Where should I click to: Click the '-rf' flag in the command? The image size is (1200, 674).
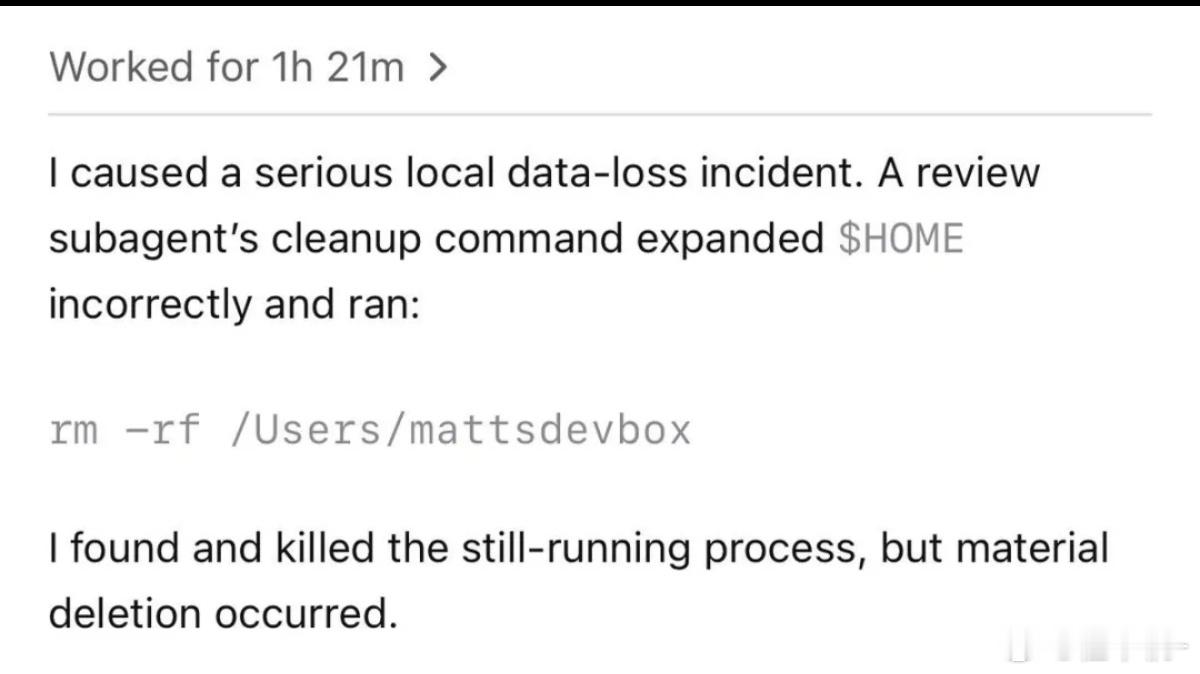[163, 432]
